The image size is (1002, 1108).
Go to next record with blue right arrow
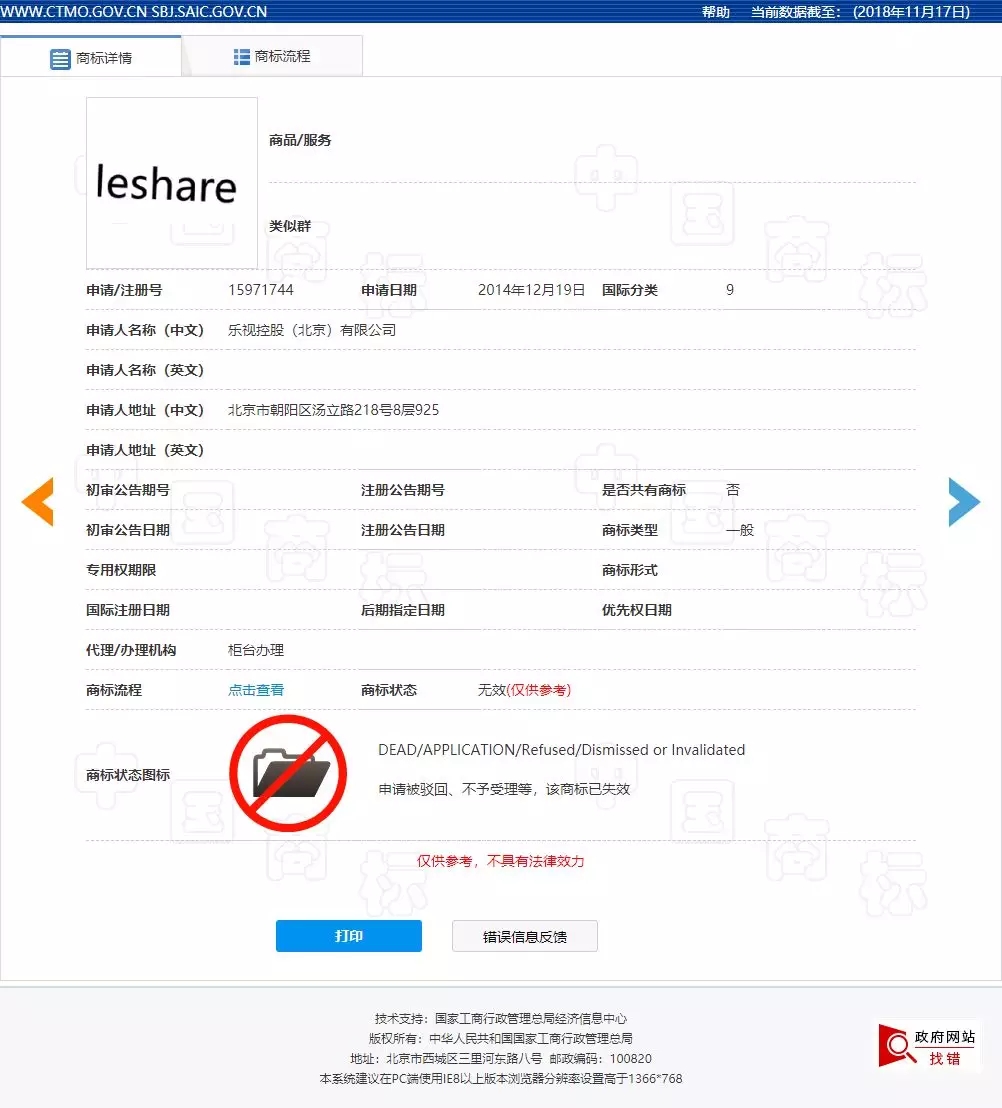(x=964, y=502)
